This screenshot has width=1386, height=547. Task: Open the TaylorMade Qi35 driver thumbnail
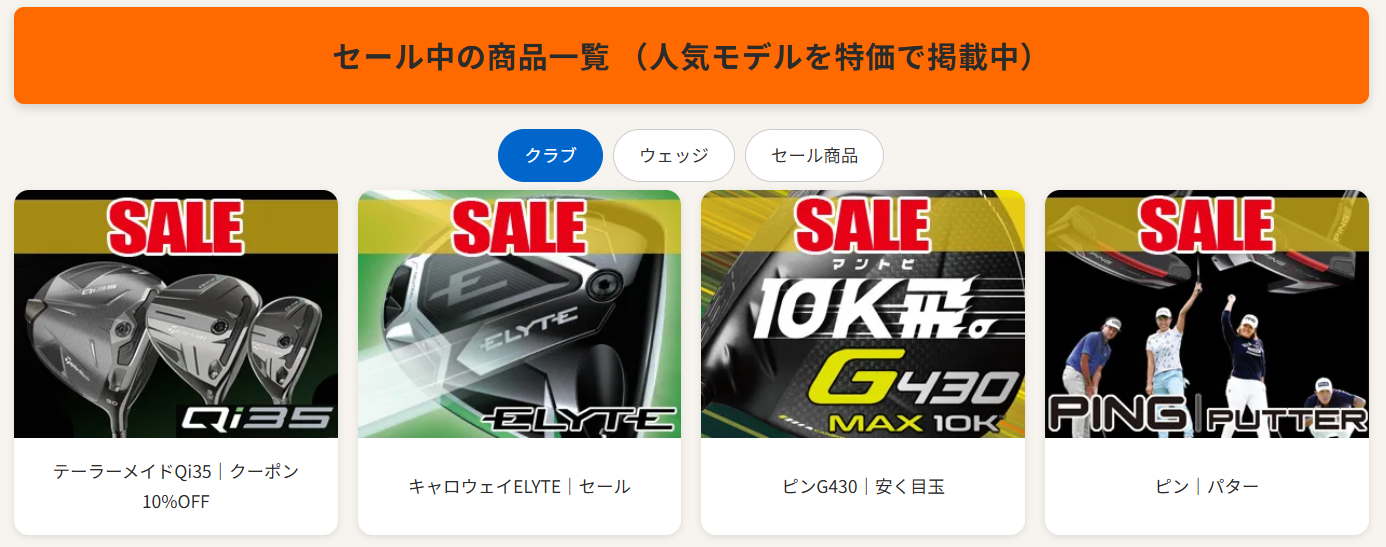(176, 314)
